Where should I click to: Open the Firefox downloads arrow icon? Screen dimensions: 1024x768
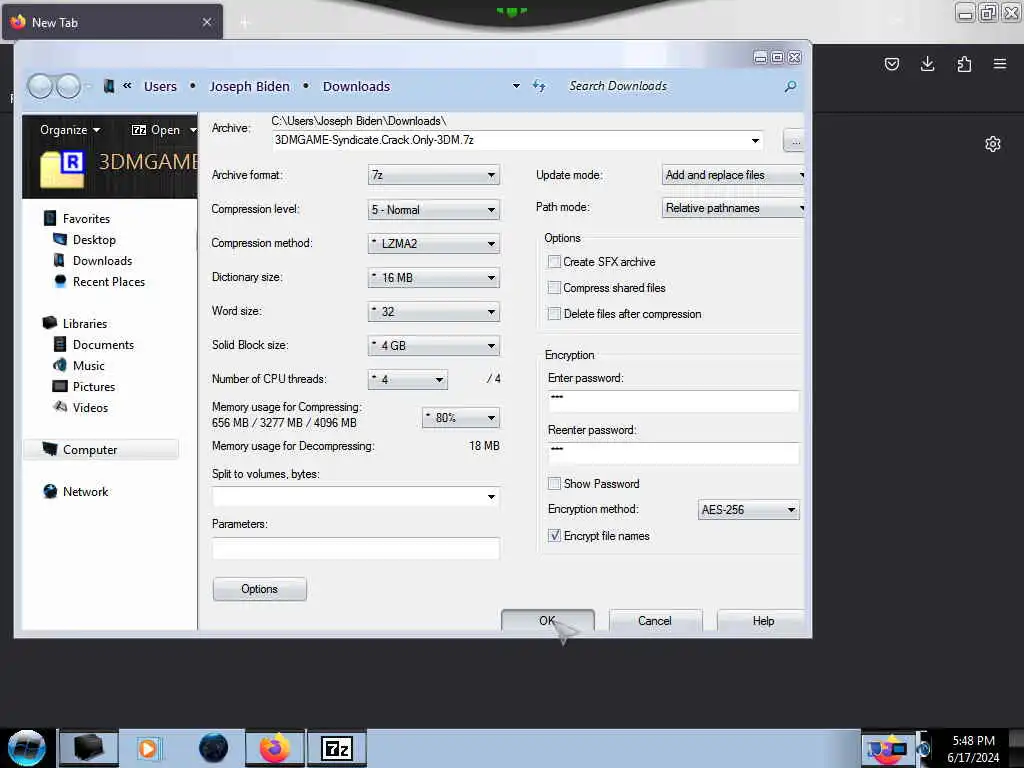click(x=927, y=64)
